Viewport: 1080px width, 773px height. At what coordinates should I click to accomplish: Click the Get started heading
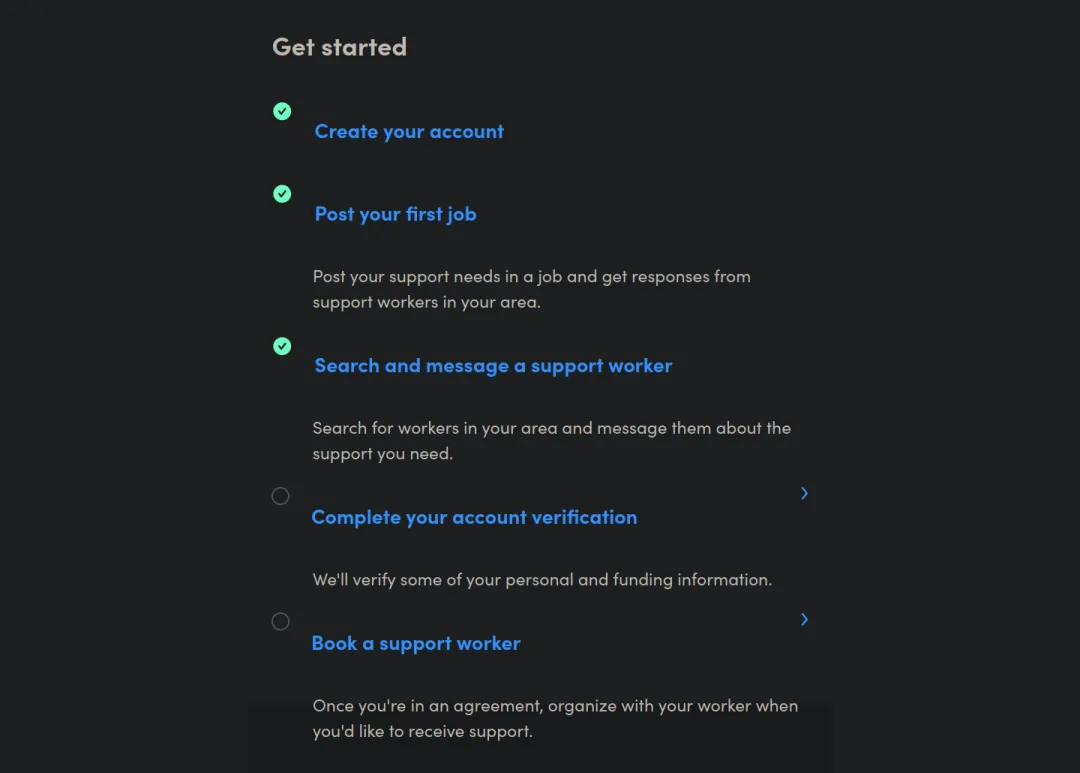coord(340,47)
